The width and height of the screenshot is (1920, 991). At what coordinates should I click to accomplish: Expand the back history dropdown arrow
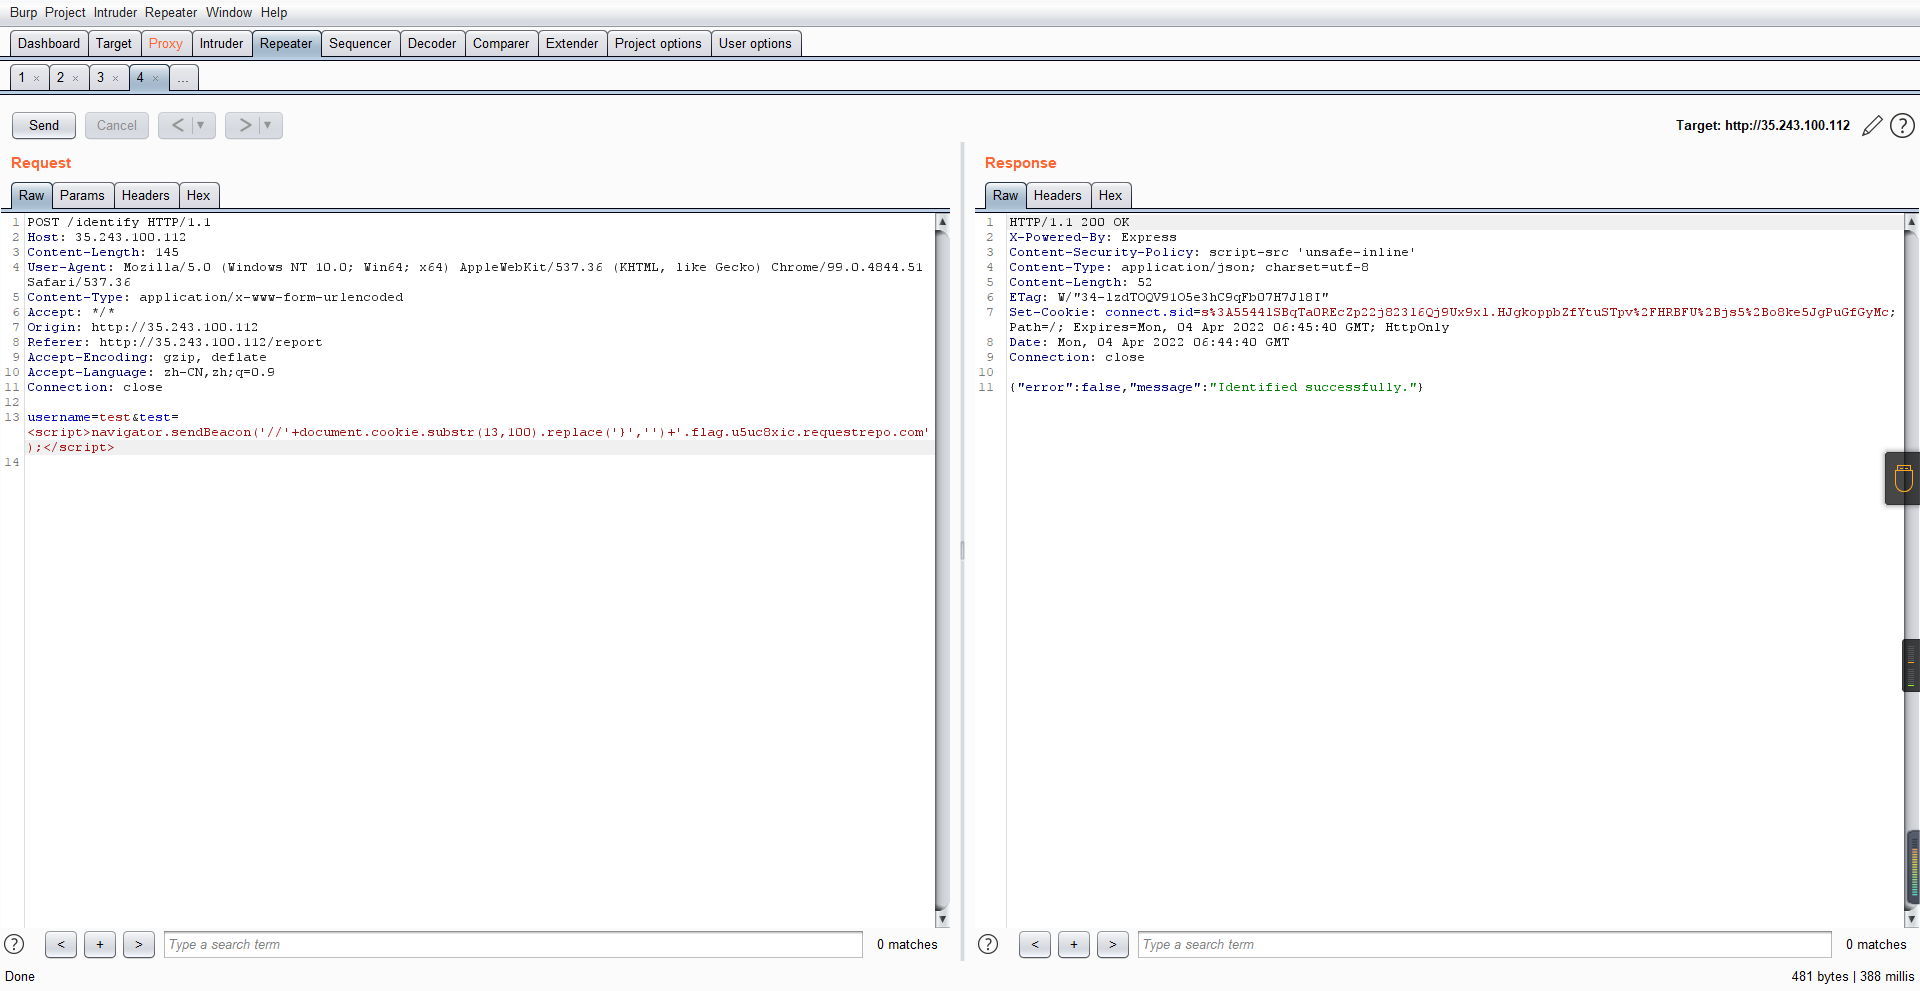[201, 125]
